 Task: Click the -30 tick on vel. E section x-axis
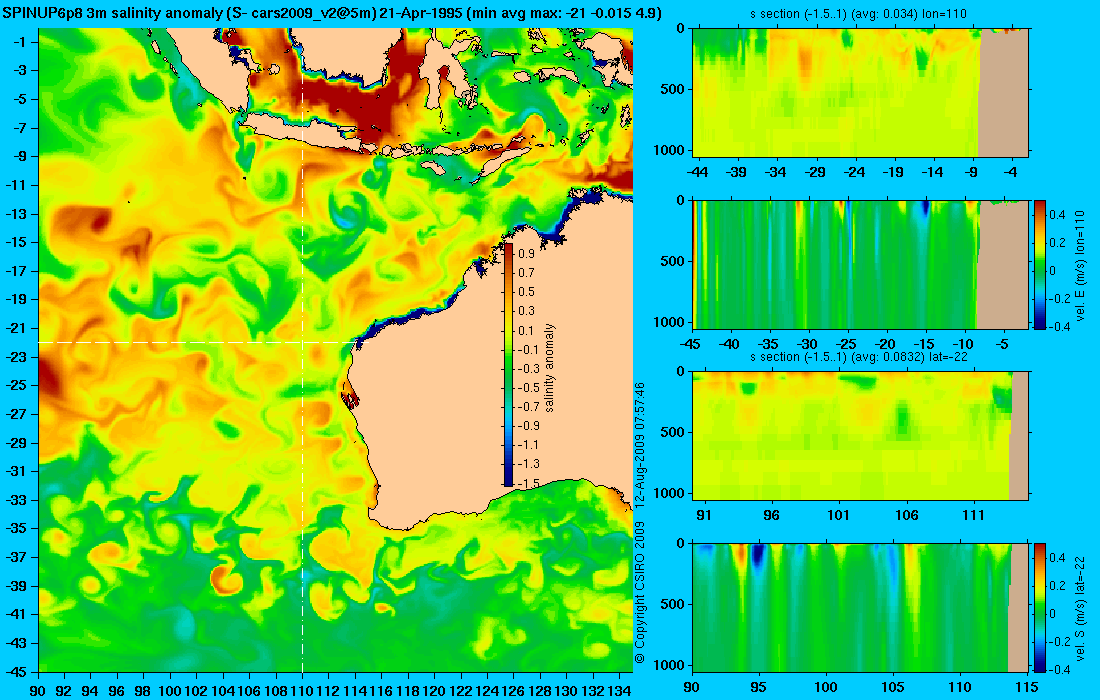(x=808, y=344)
